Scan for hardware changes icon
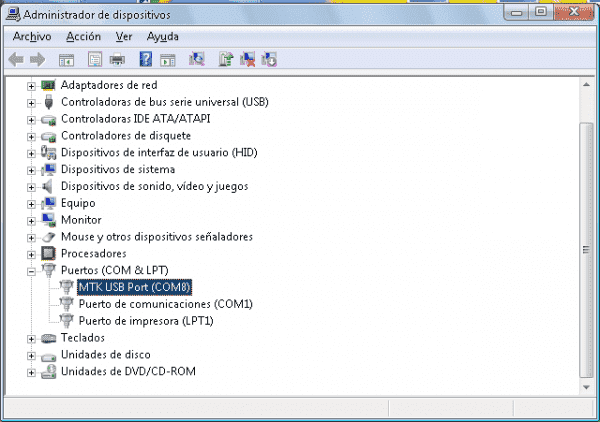This screenshot has height=422, width=600. pos(197,59)
